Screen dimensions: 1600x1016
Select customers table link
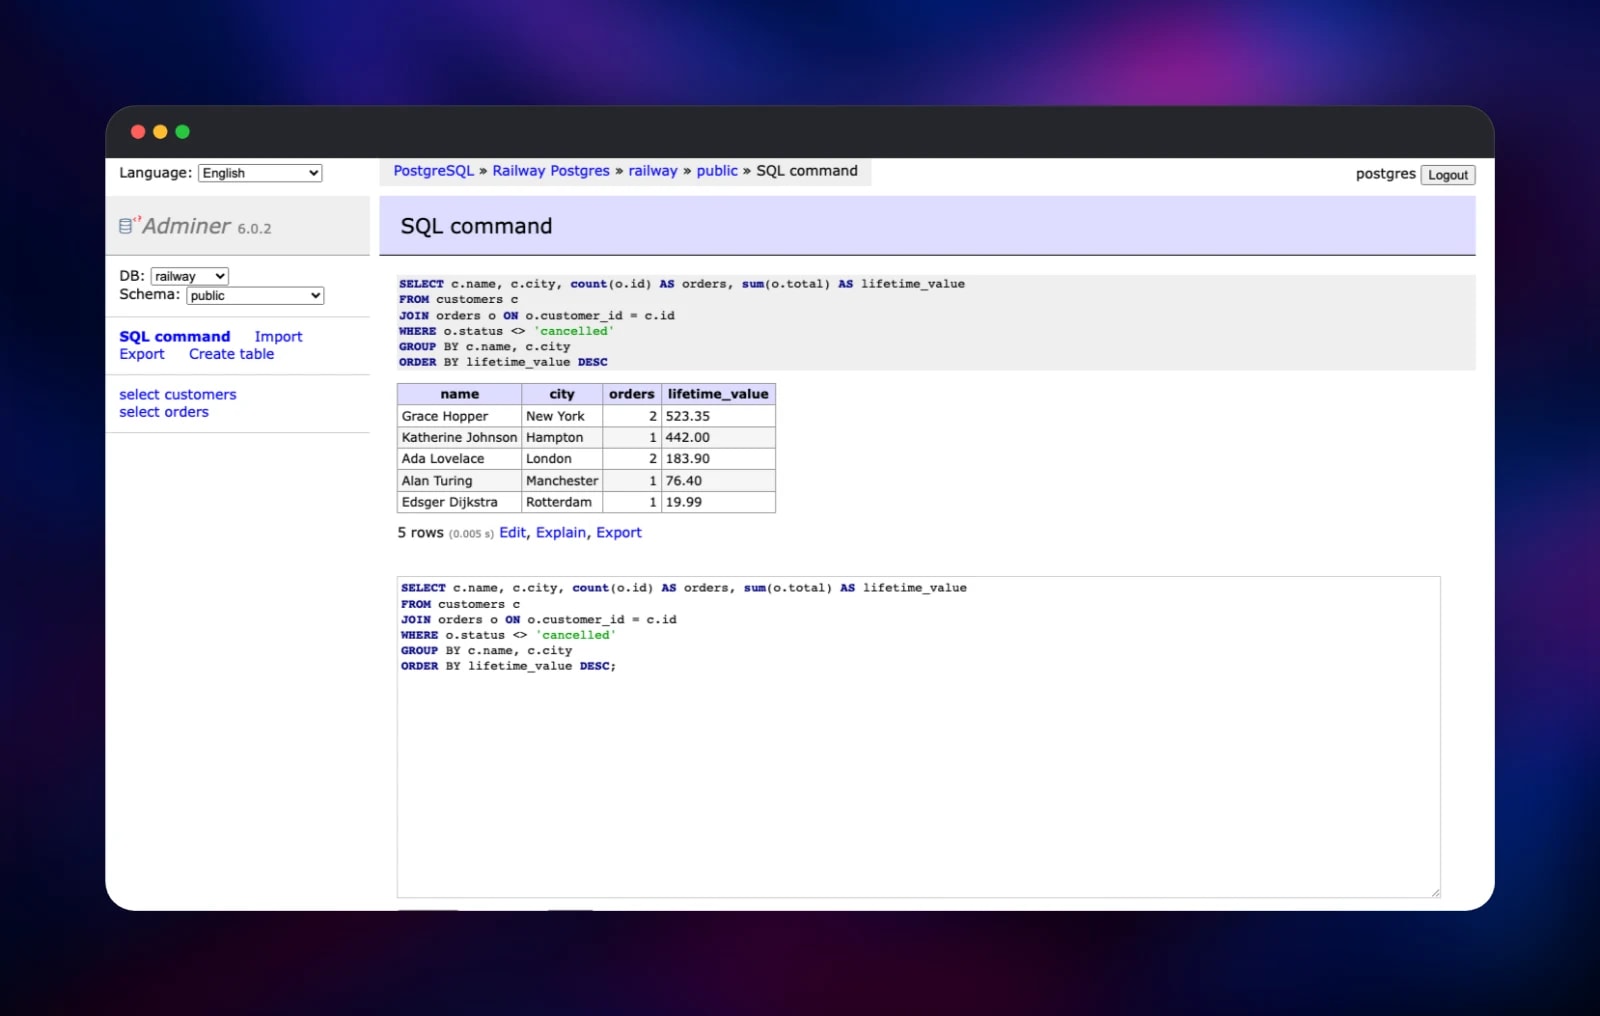pyautogui.click(x=177, y=395)
